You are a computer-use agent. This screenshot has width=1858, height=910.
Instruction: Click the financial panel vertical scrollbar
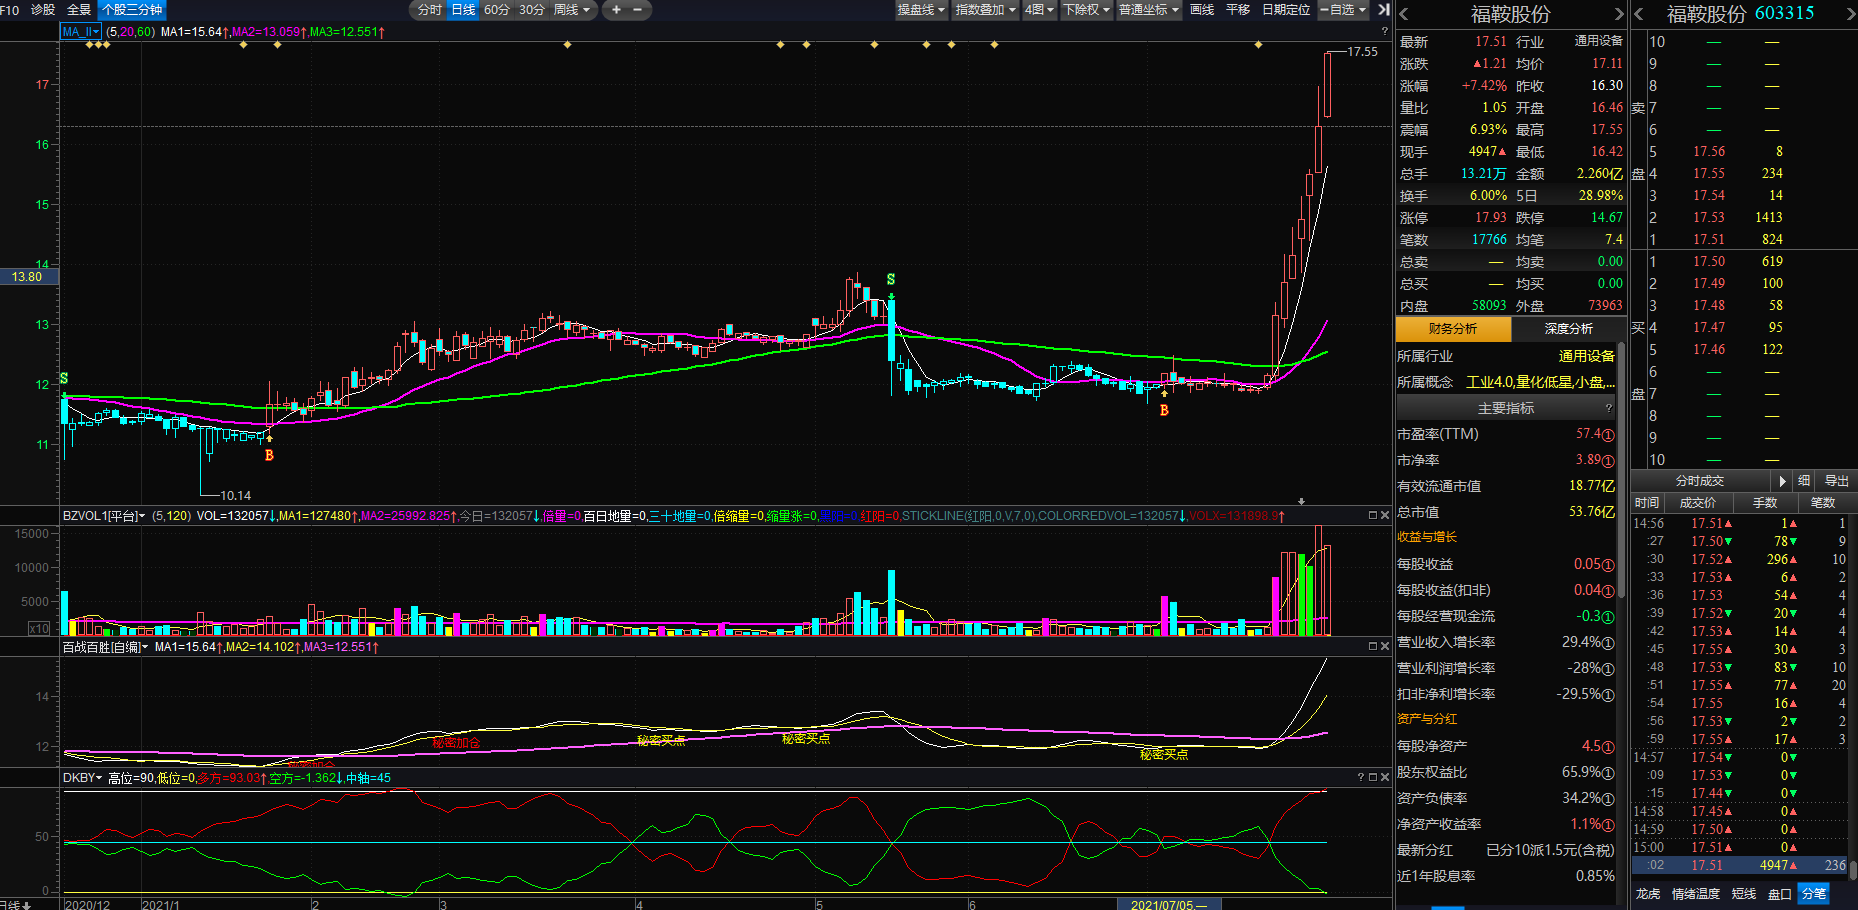click(1621, 470)
